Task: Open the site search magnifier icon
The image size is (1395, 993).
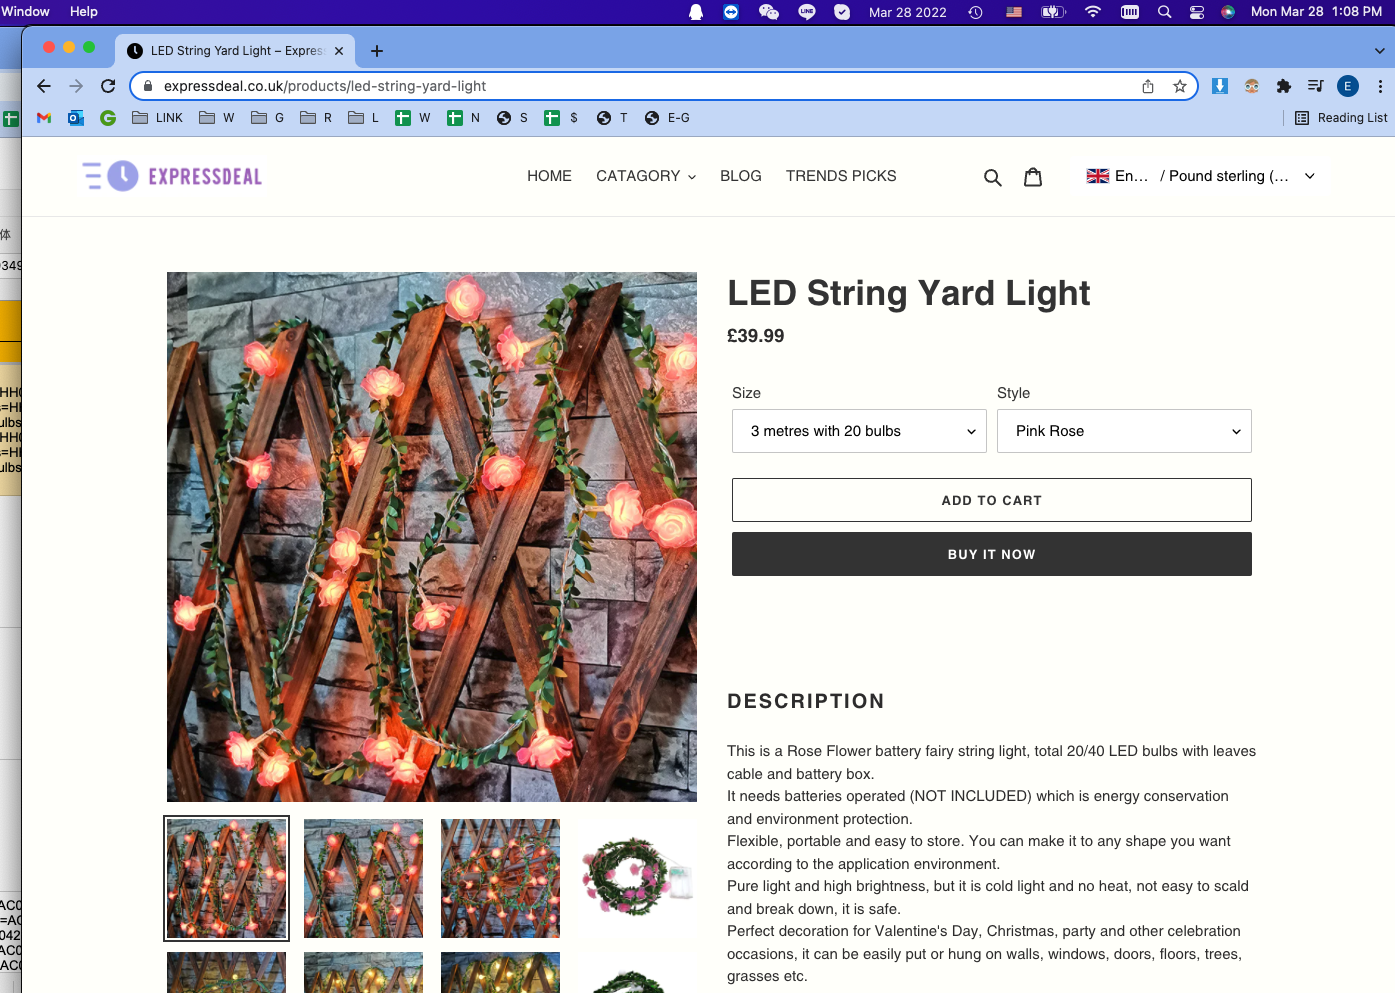Action: (993, 177)
